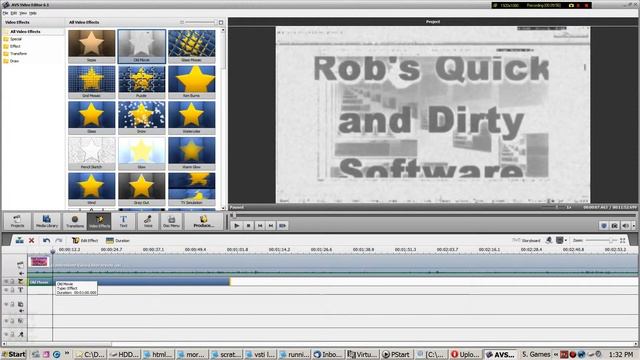Open the Help menu
The height and width of the screenshot is (360, 640).
(33, 13)
